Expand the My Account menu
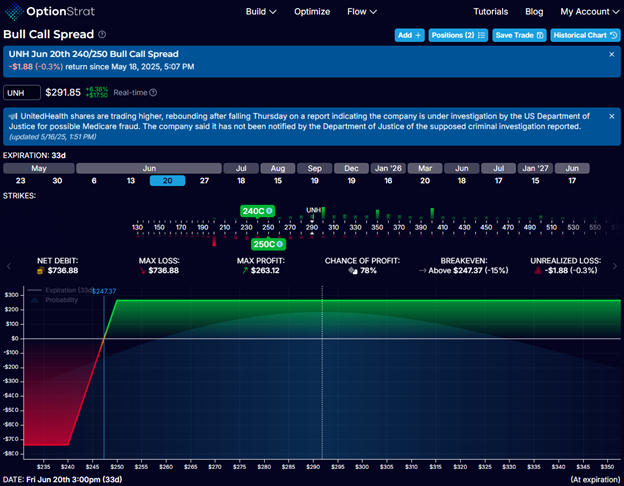624x486 pixels. (589, 12)
